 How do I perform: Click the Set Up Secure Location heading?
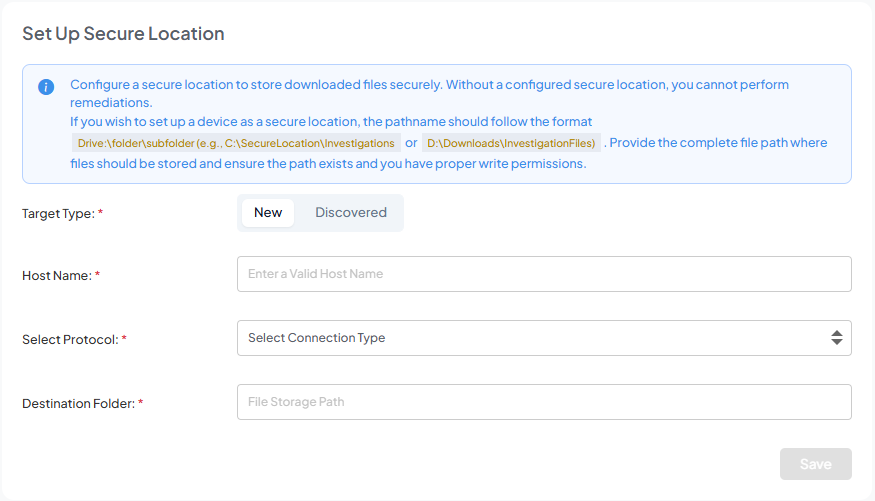[123, 34]
